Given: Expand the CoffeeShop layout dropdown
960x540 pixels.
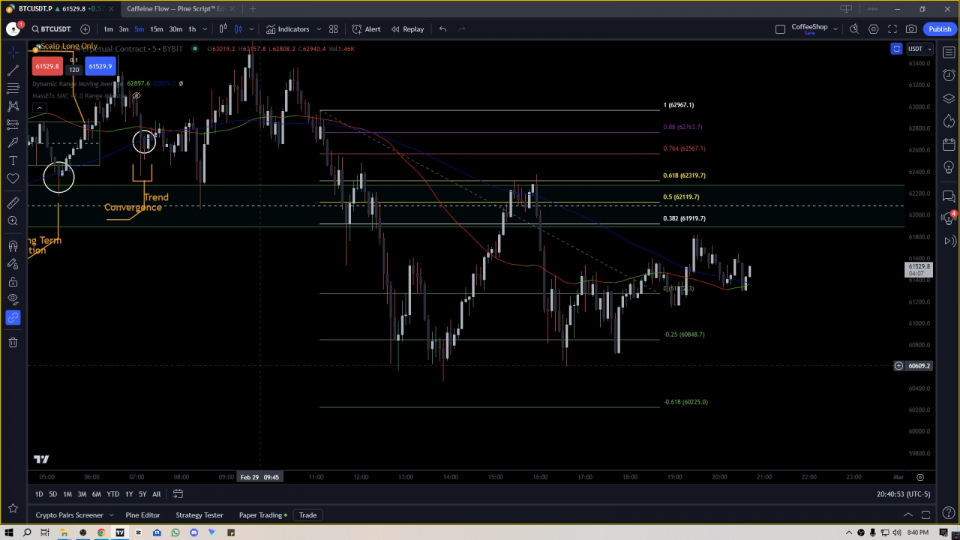Looking at the screenshot, I should 836,29.
